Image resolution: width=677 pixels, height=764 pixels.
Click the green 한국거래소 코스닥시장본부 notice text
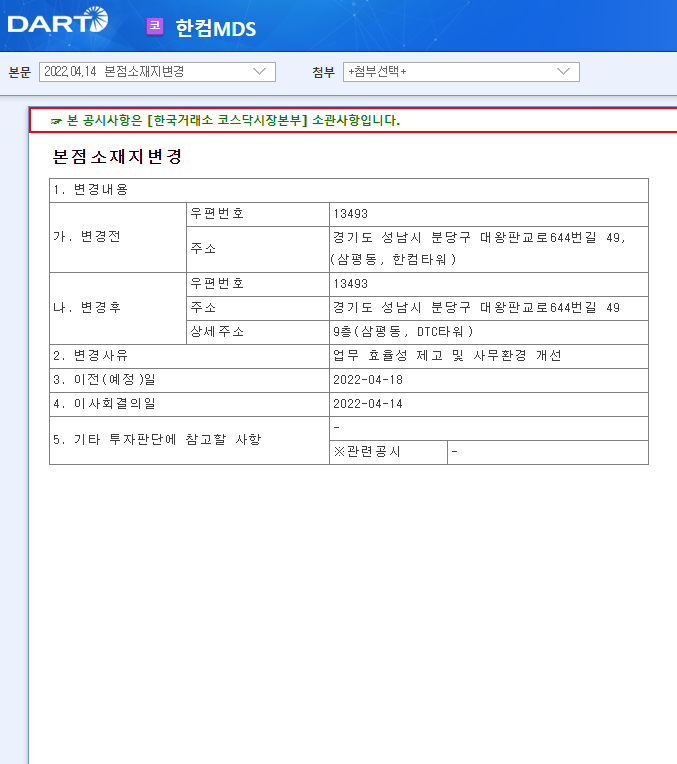pyautogui.click(x=233, y=120)
